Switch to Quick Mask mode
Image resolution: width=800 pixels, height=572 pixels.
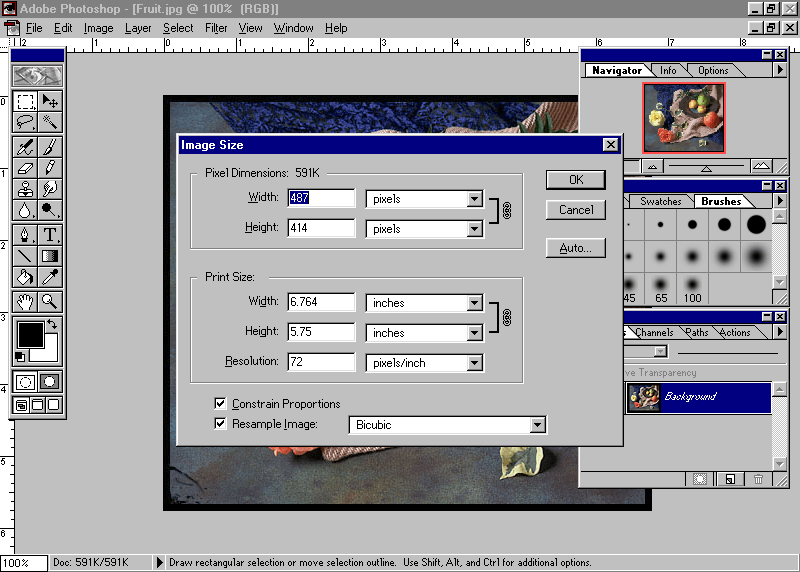point(49,382)
